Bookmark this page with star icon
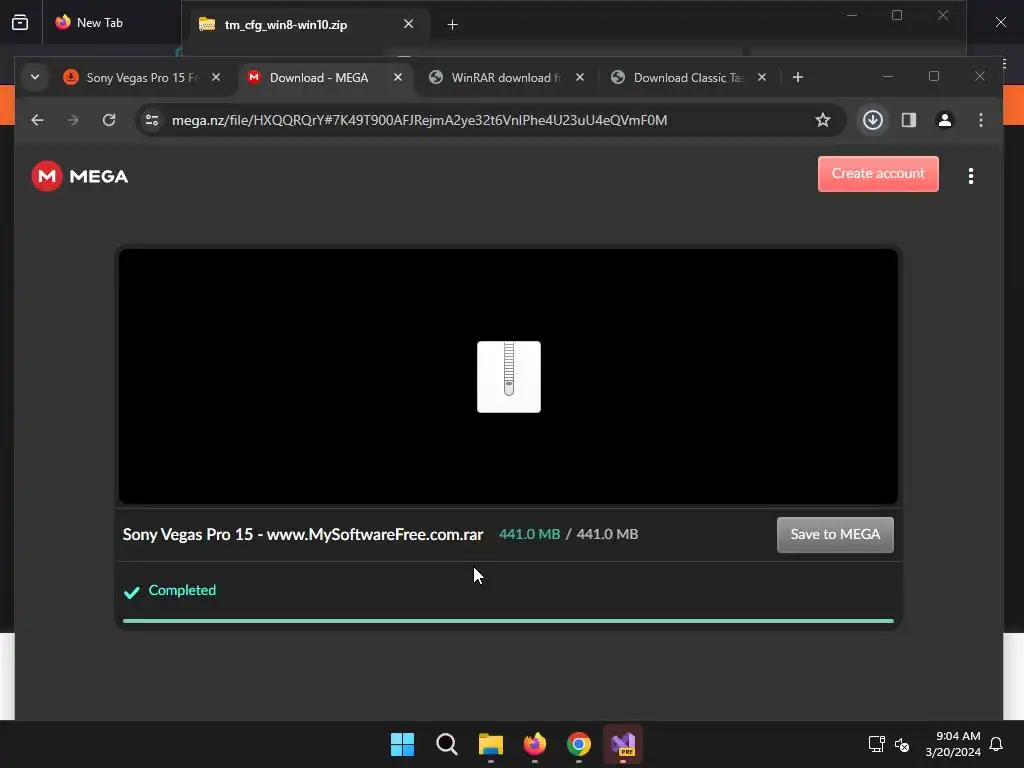The image size is (1024, 768). click(823, 120)
